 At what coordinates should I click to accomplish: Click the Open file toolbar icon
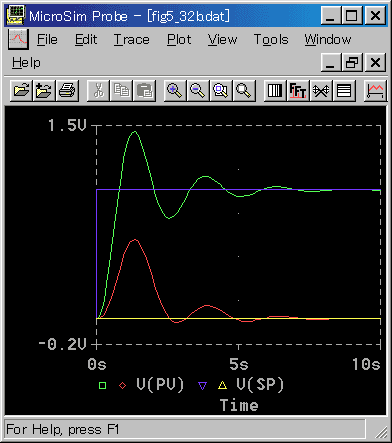pyautogui.click(x=21, y=90)
